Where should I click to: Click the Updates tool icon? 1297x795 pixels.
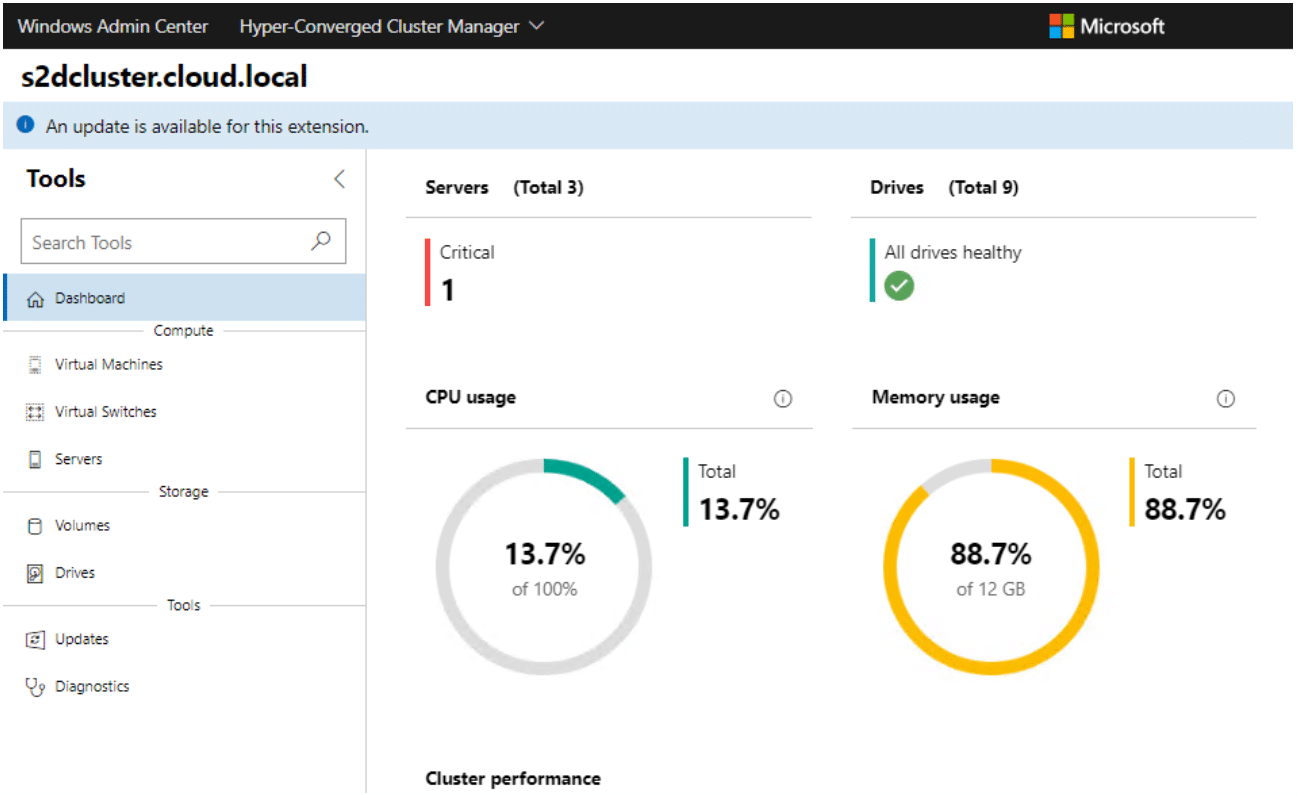click(36, 639)
